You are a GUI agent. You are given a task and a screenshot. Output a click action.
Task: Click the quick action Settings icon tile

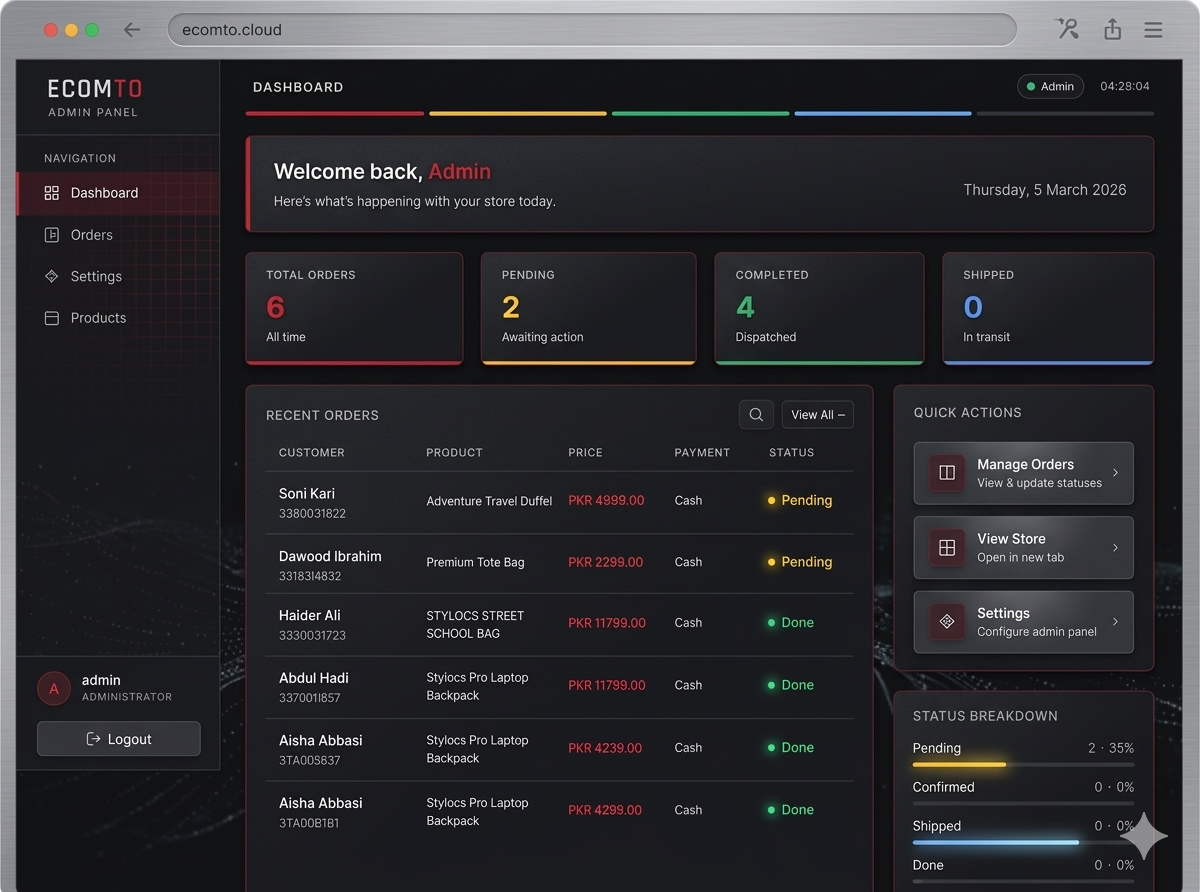click(947, 622)
